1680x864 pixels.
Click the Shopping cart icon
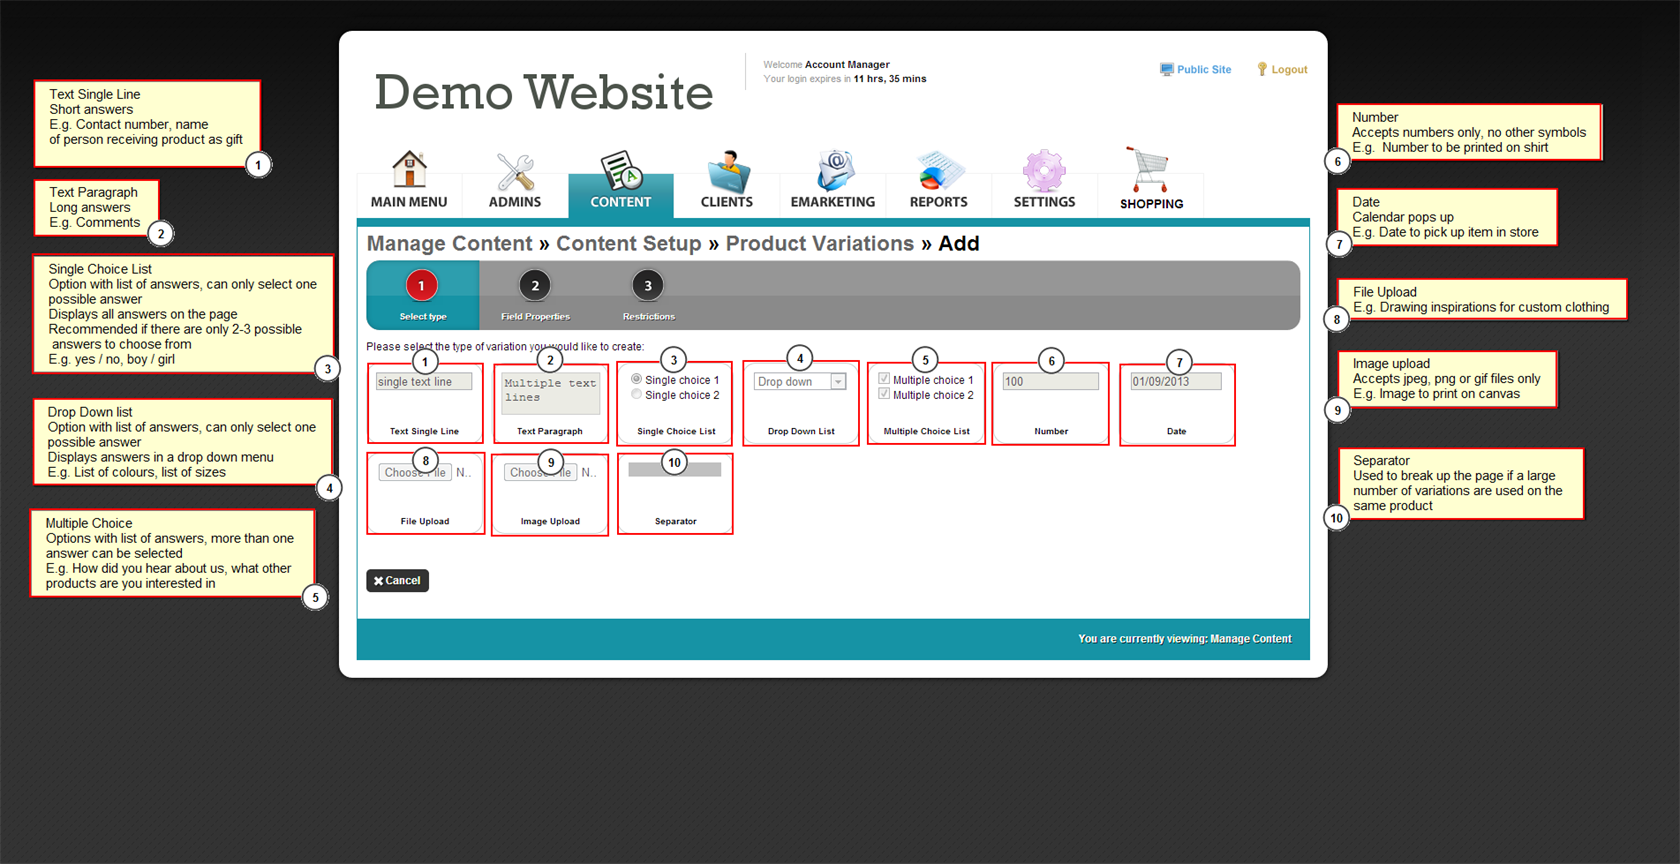pyautogui.click(x=1148, y=171)
